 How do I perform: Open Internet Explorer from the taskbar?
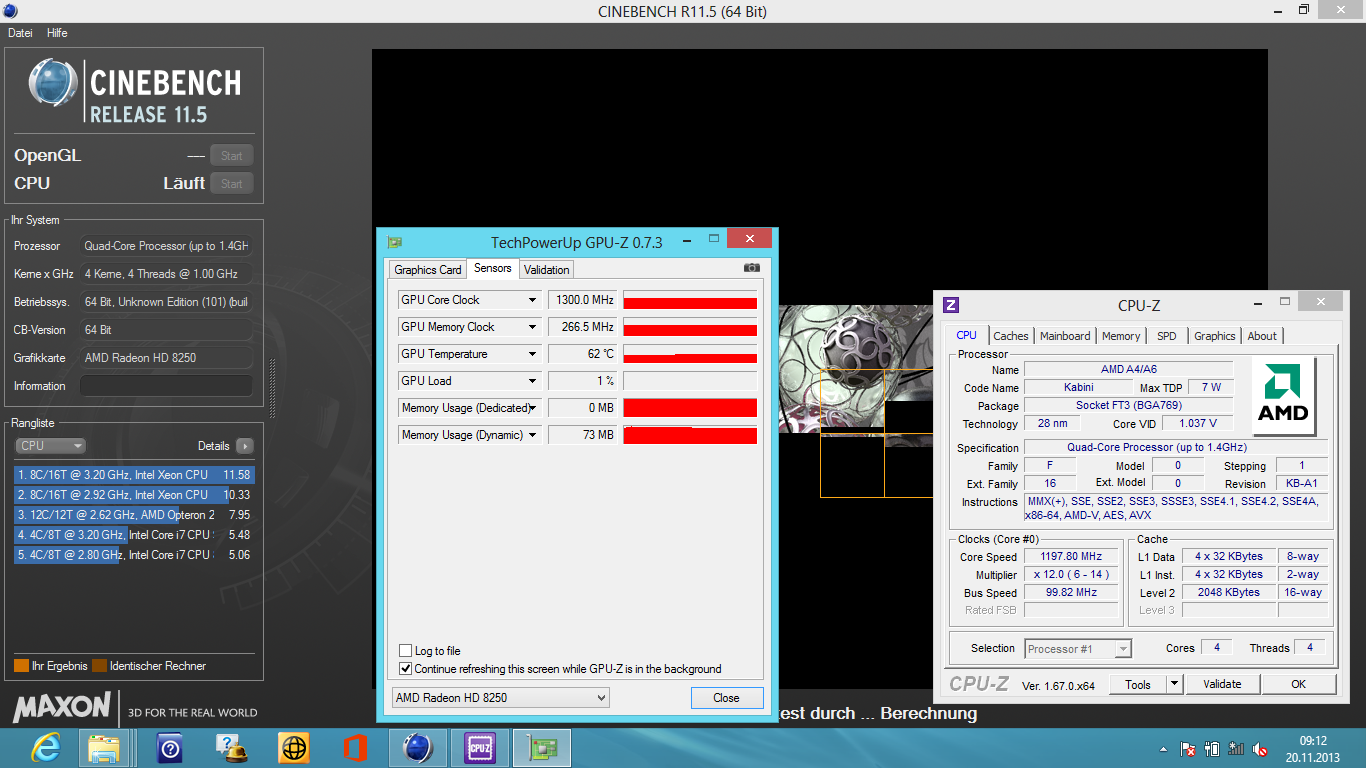(45, 747)
